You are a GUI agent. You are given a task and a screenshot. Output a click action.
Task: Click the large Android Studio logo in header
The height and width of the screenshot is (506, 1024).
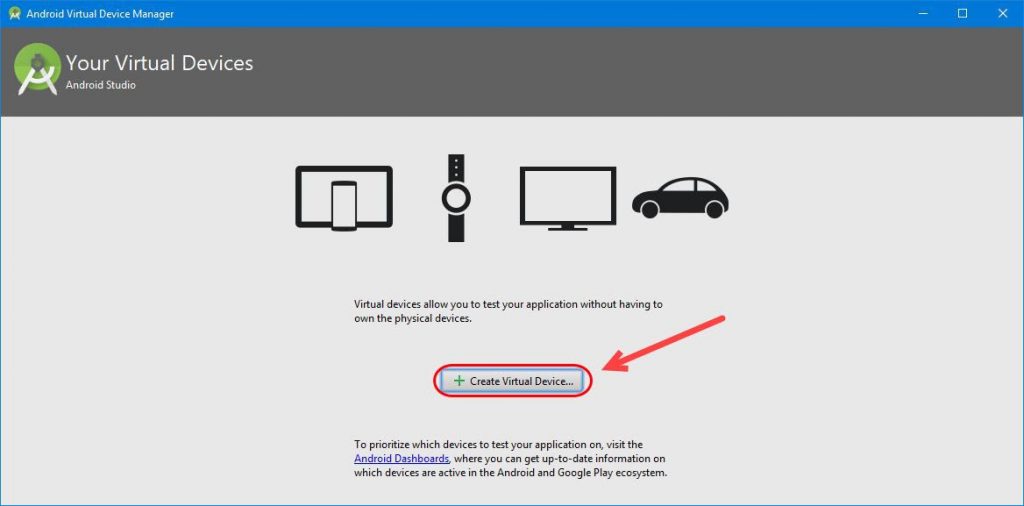[38, 69]
